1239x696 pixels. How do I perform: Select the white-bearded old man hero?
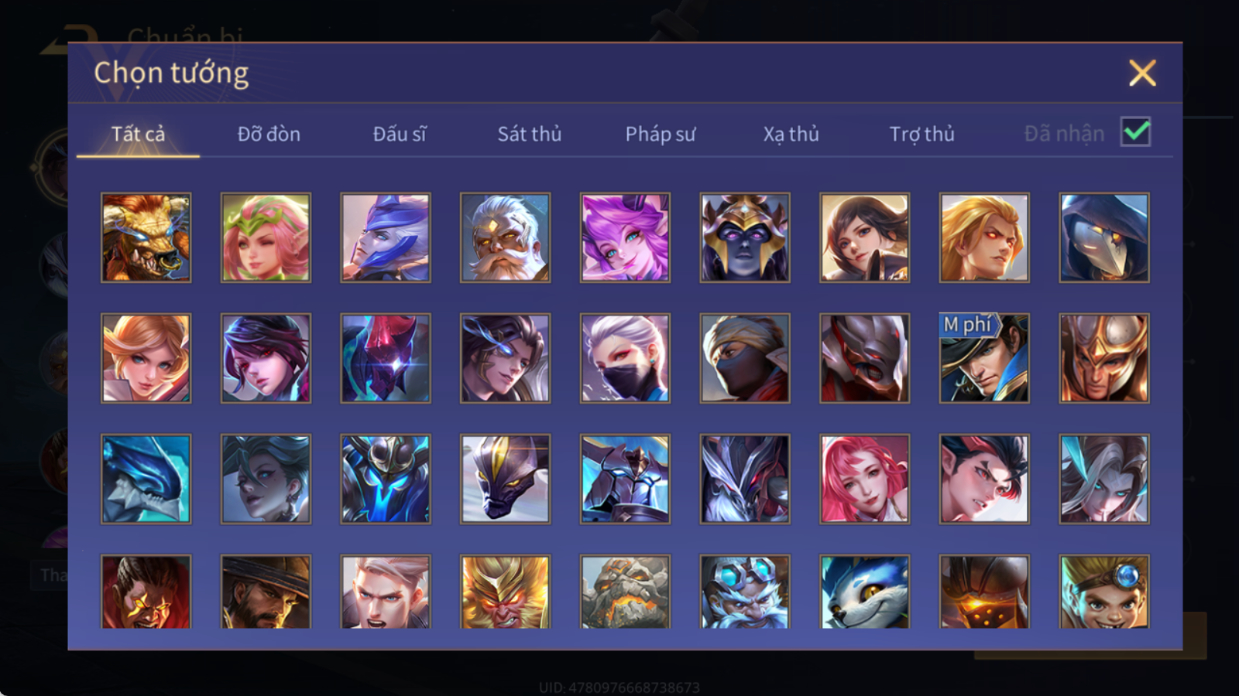click(x=505, y=238)
